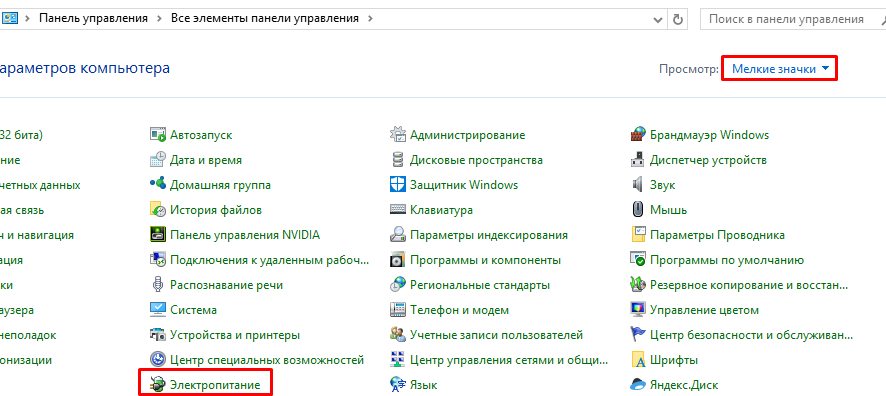Open the Диспетчер устройств icon
886x396 pixels.
tap(638, 160)
